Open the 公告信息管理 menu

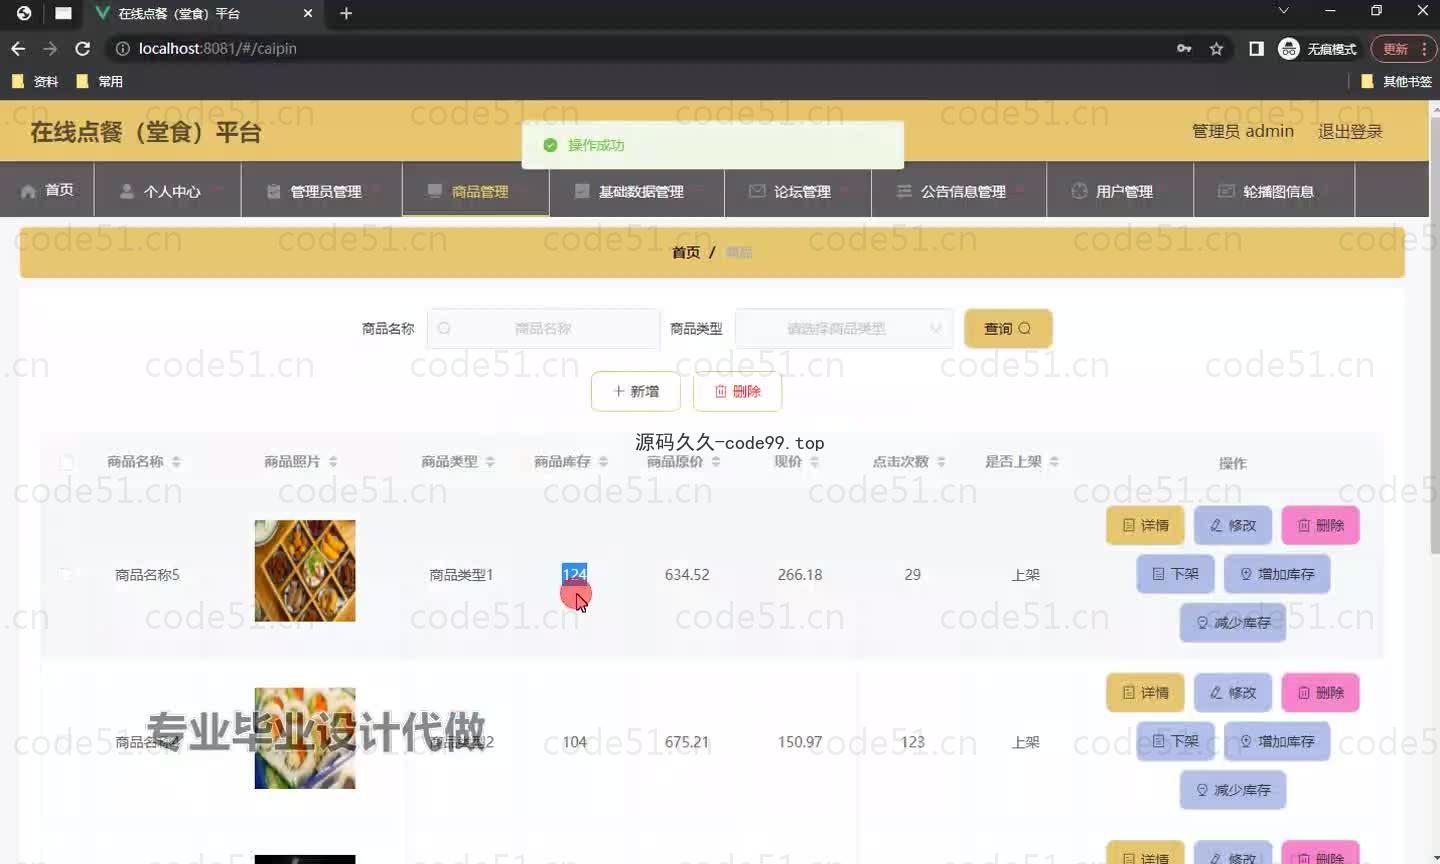pos(959,190)
